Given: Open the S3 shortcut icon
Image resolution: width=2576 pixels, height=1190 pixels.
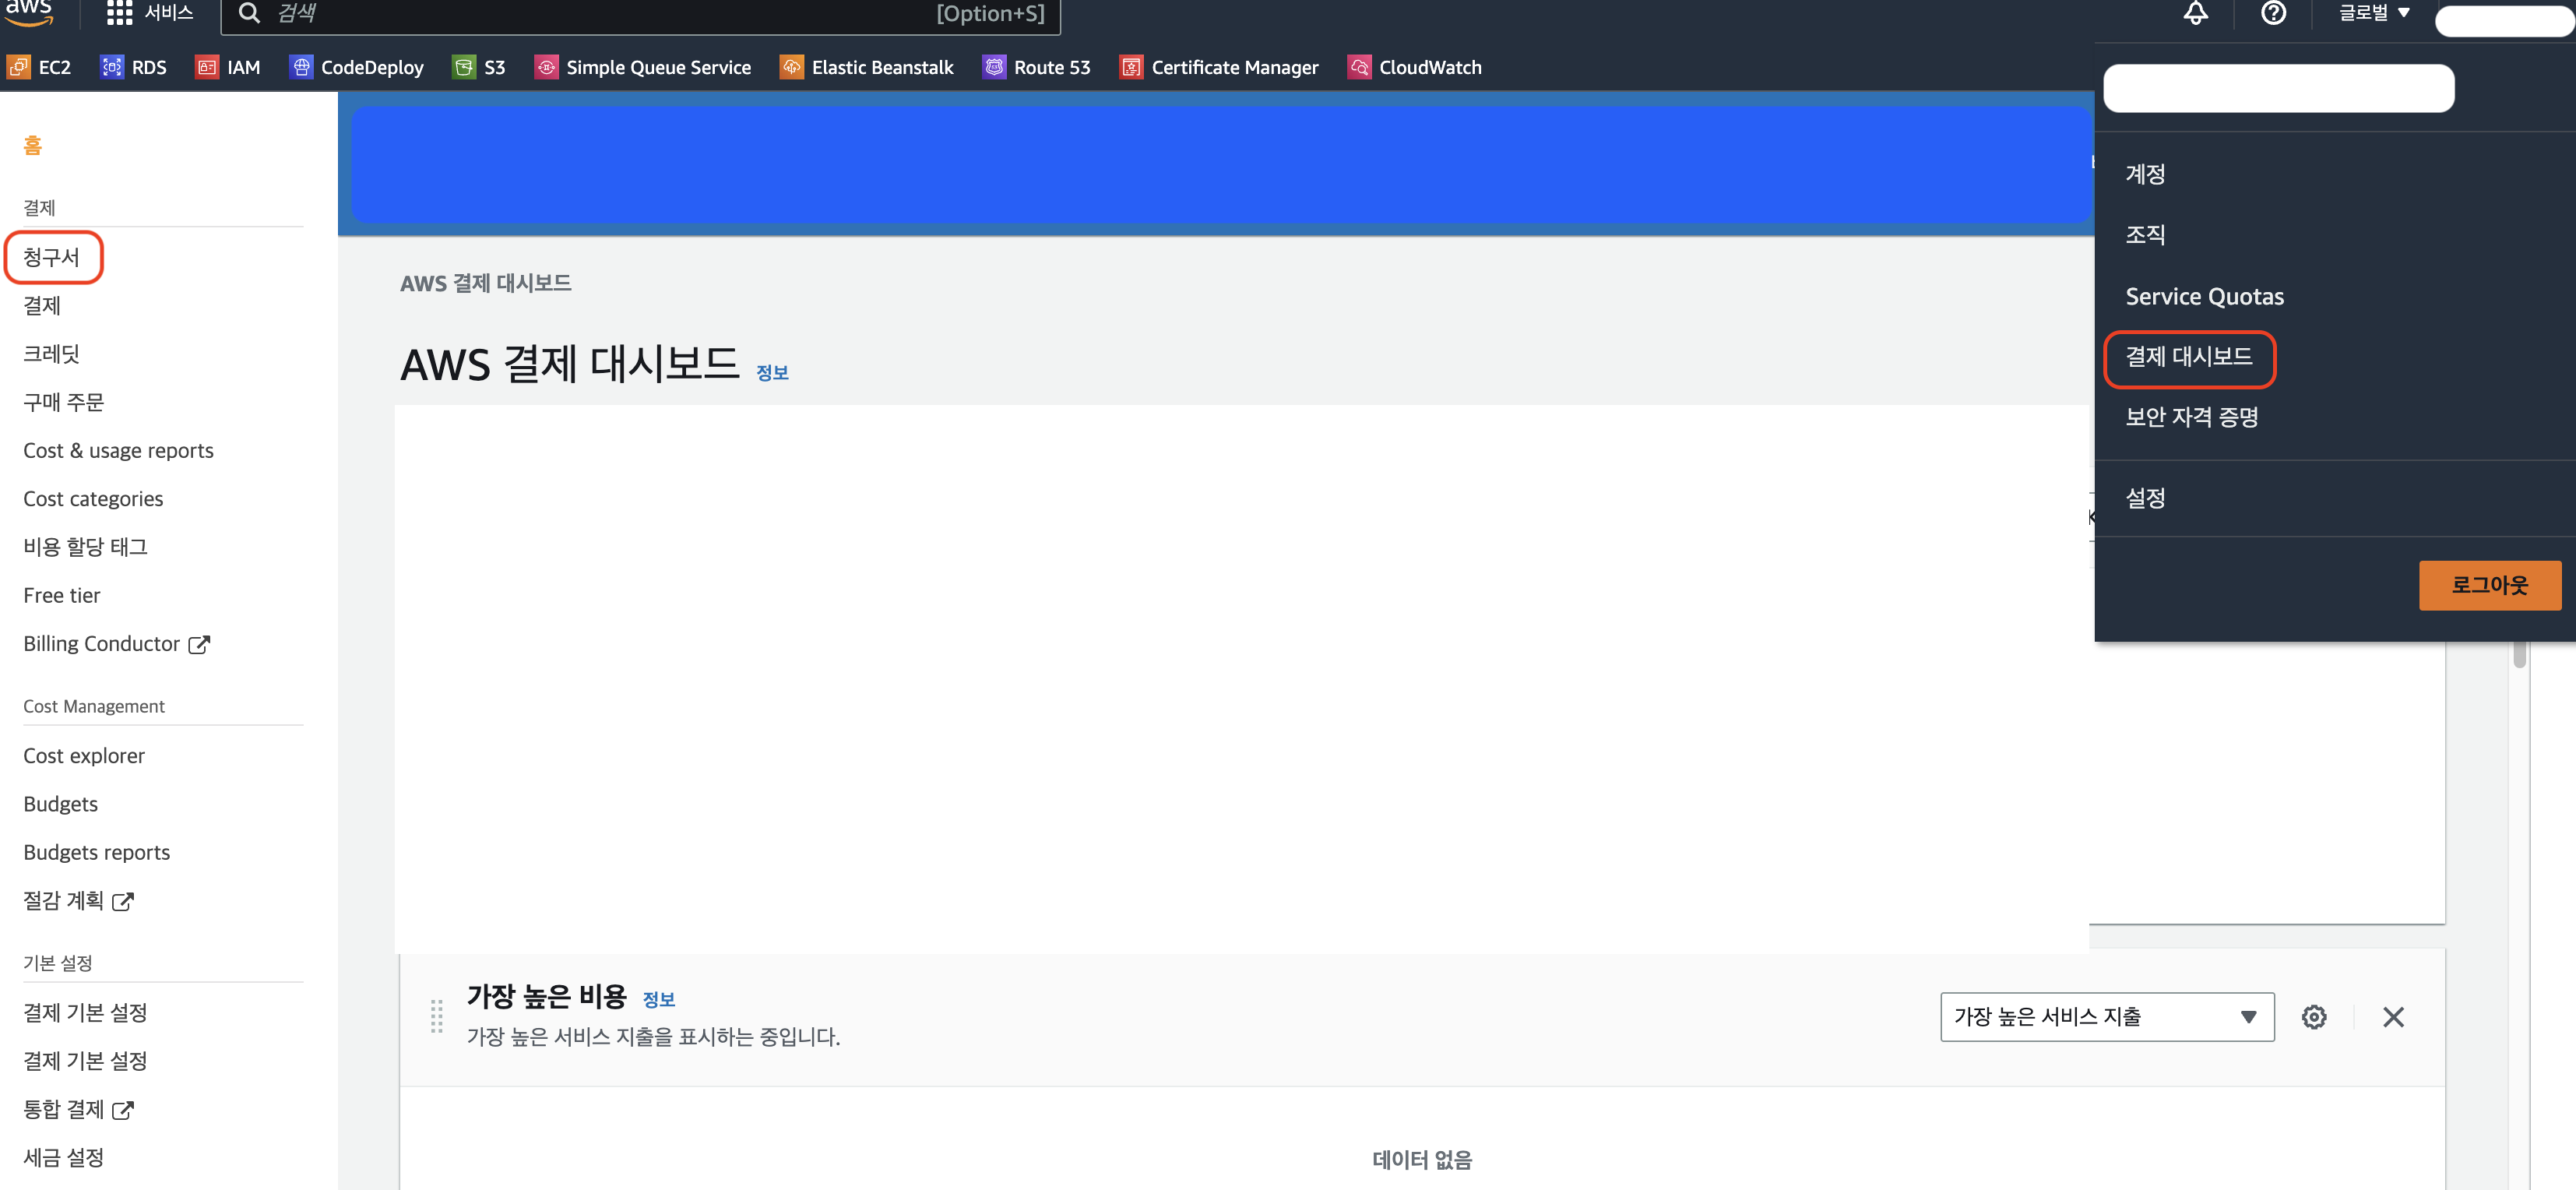Looking at the screenshot, I should 464,67.
